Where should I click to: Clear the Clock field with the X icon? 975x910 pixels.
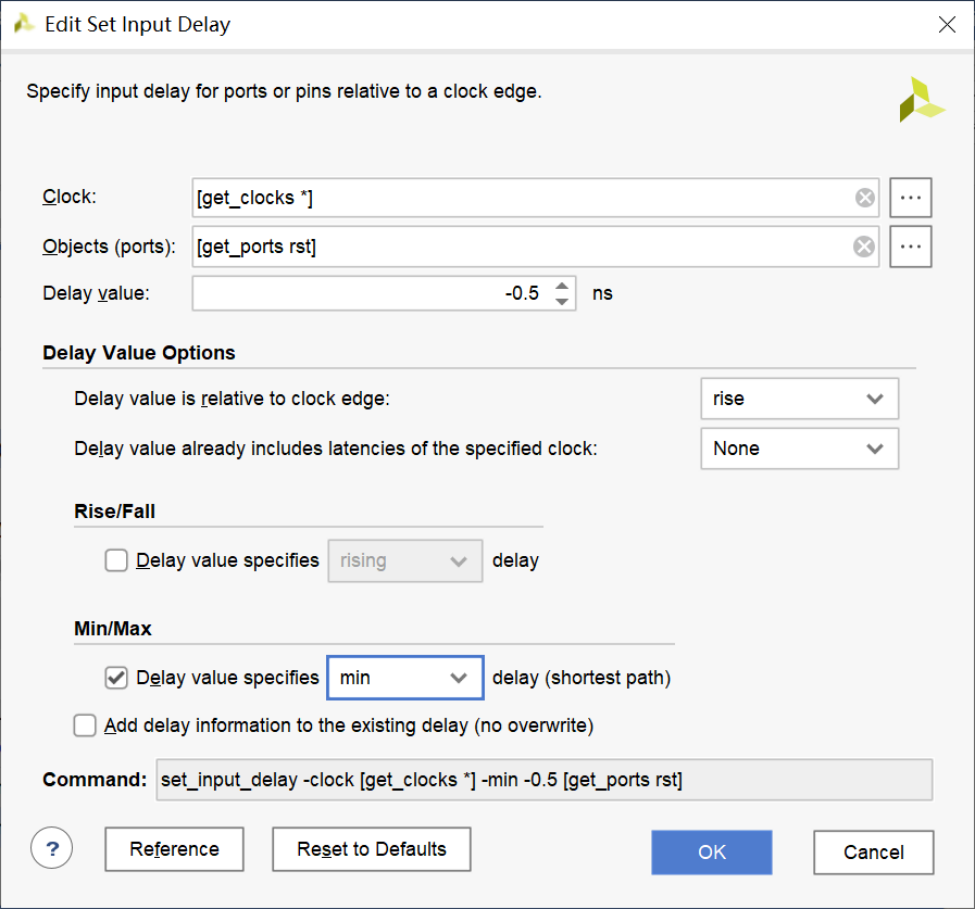pyautogui.click(x=865, y=198)
